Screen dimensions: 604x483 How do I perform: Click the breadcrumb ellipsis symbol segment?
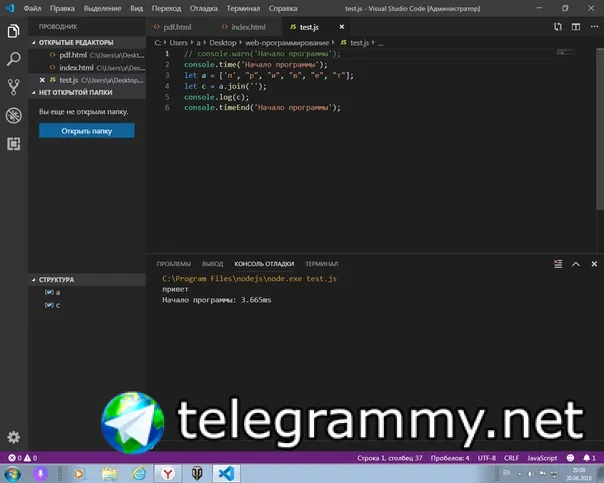click(381, 43)
